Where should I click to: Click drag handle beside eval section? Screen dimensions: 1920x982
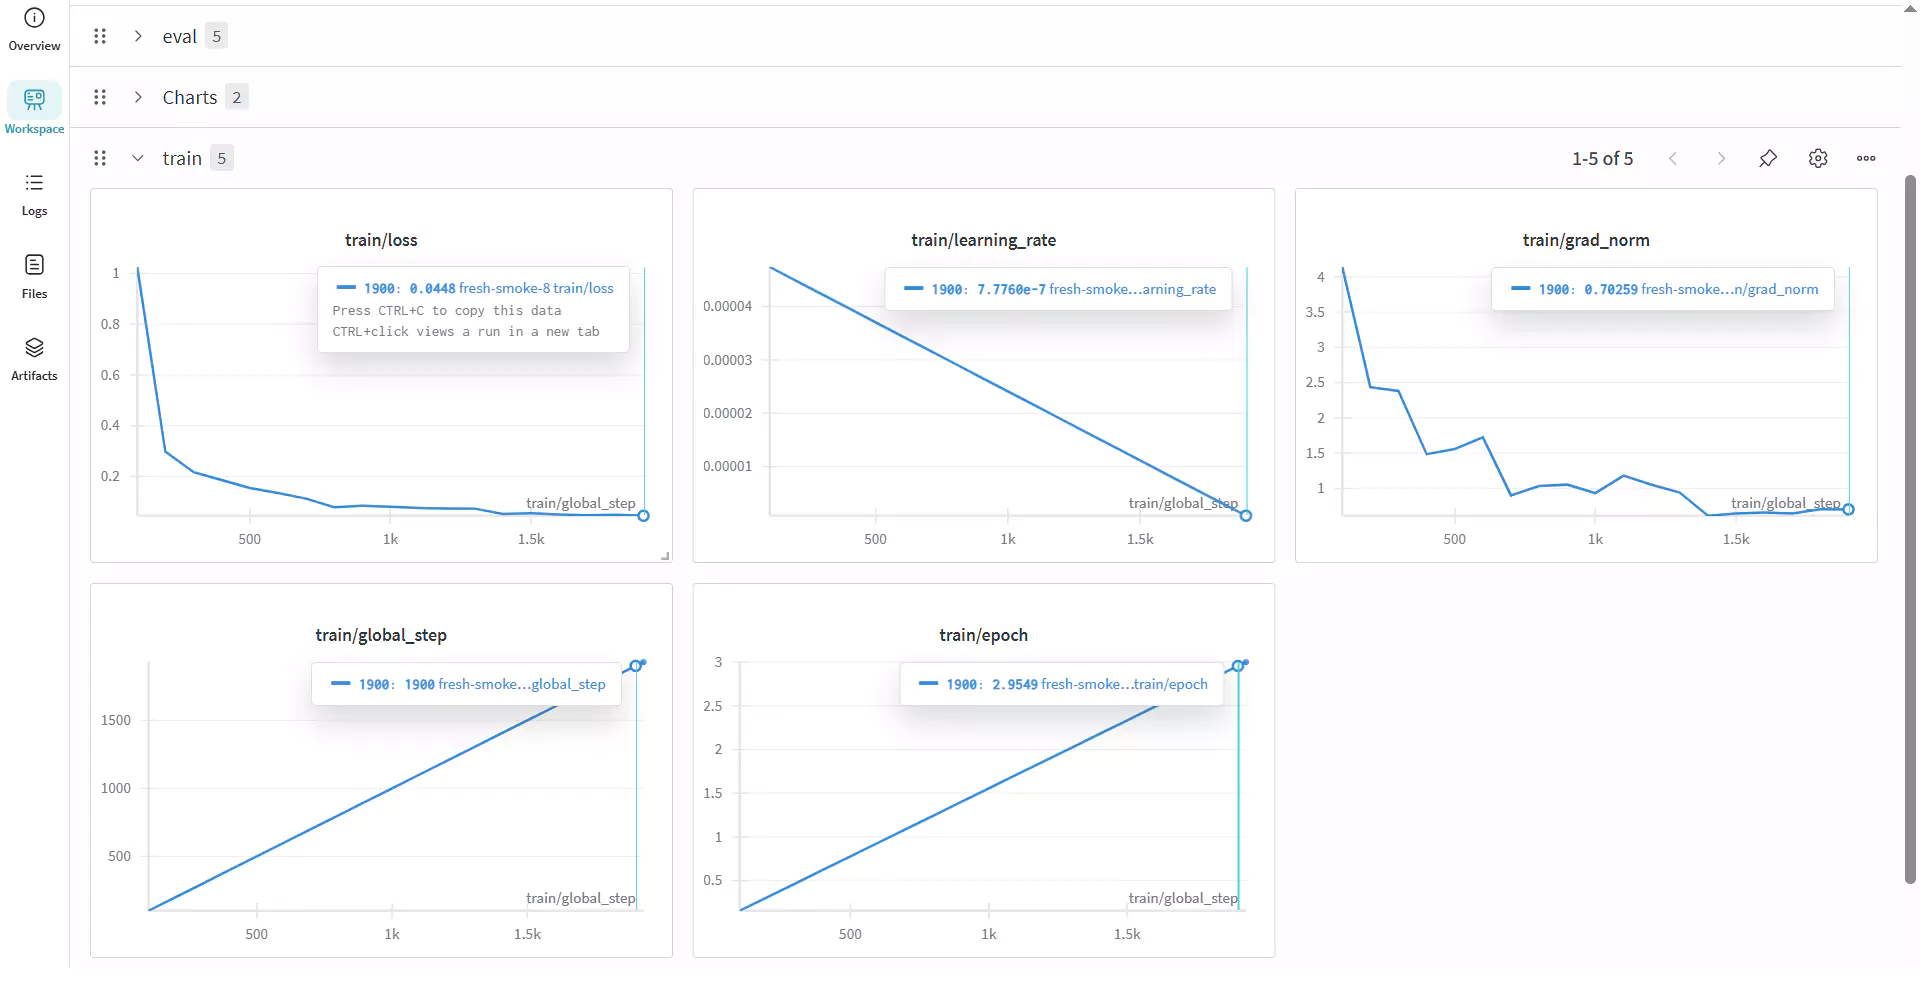(x=100, y=36)
